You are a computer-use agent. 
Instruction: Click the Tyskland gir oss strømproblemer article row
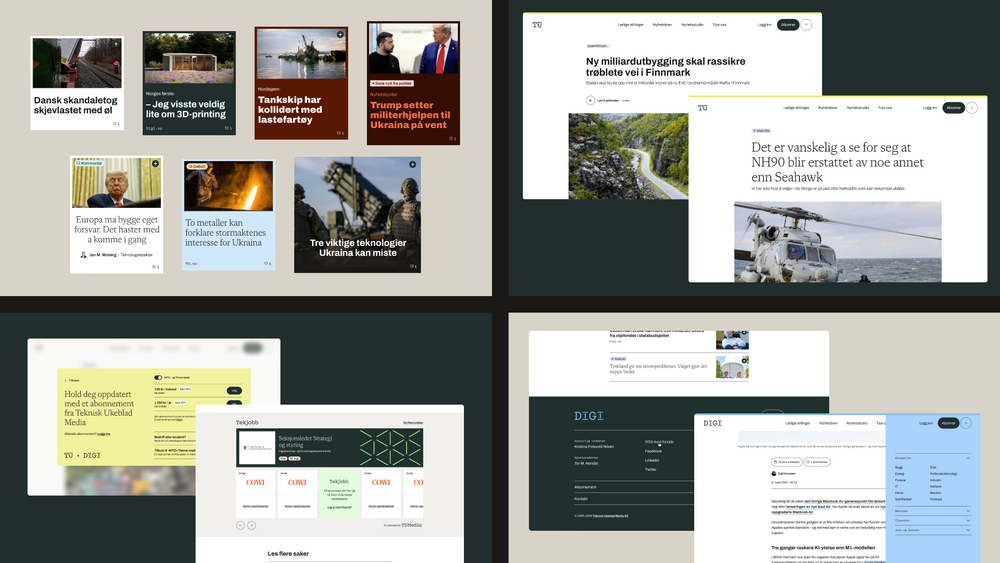click(679, 368)
